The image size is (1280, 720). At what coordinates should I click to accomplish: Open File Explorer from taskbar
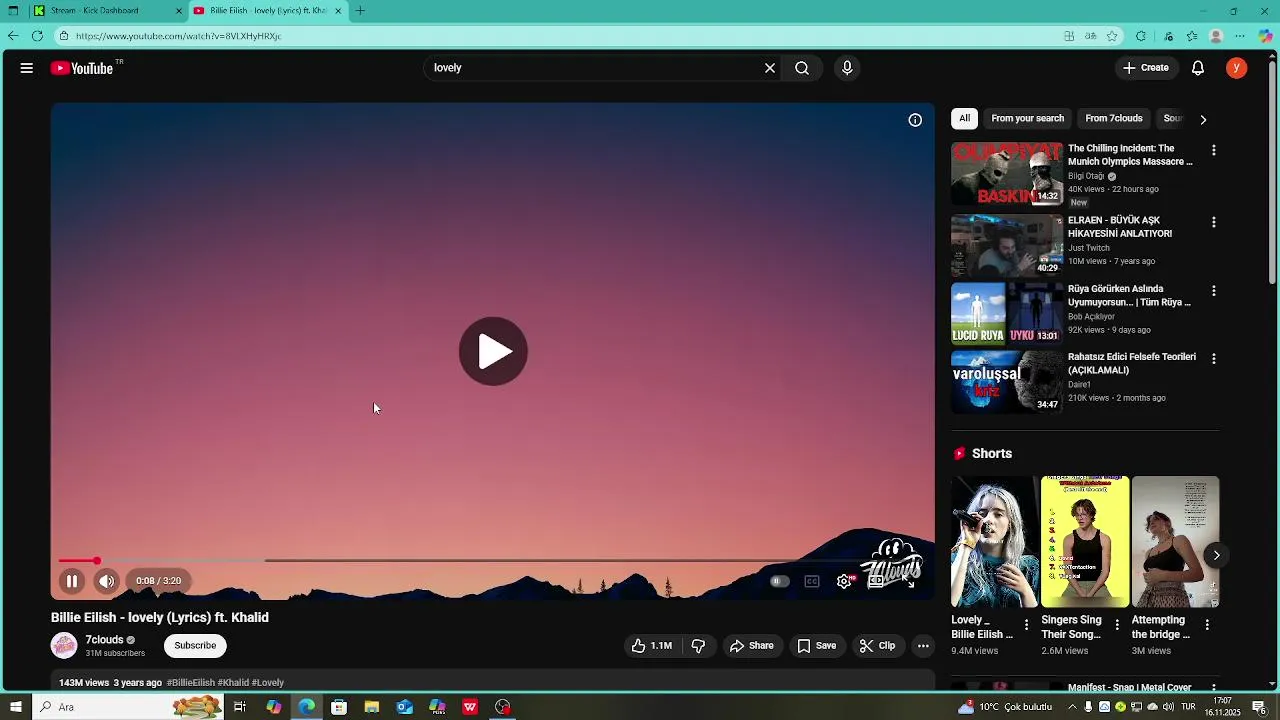point(372,707)
